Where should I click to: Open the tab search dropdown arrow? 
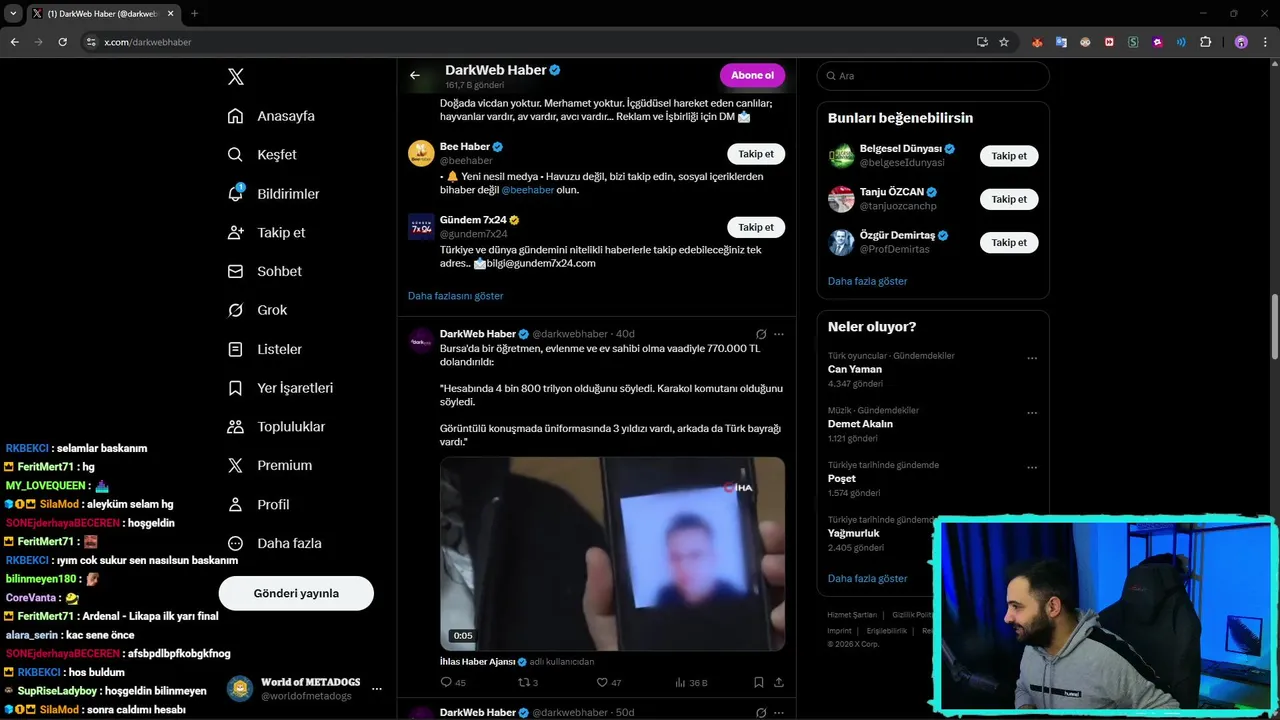point(13,14)
